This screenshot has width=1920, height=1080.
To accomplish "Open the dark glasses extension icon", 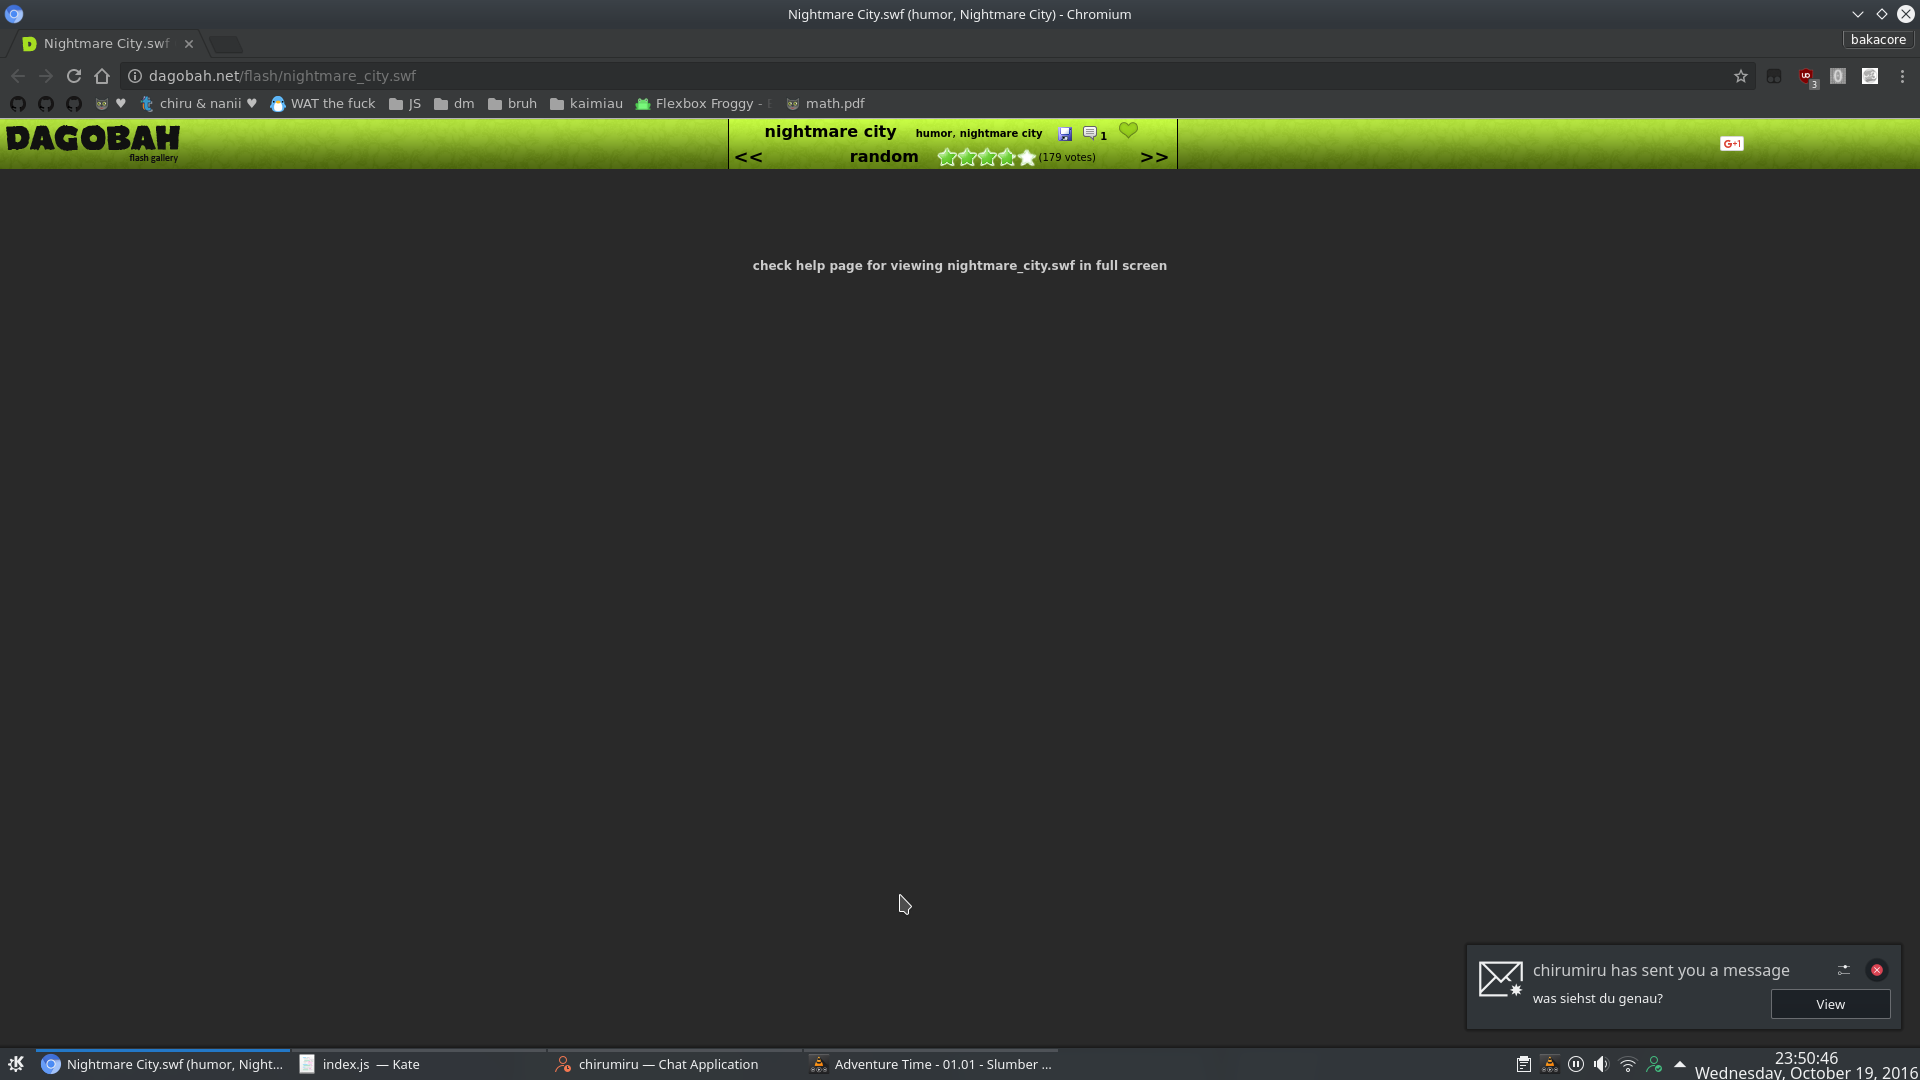I will click(x=1774, y=76).
